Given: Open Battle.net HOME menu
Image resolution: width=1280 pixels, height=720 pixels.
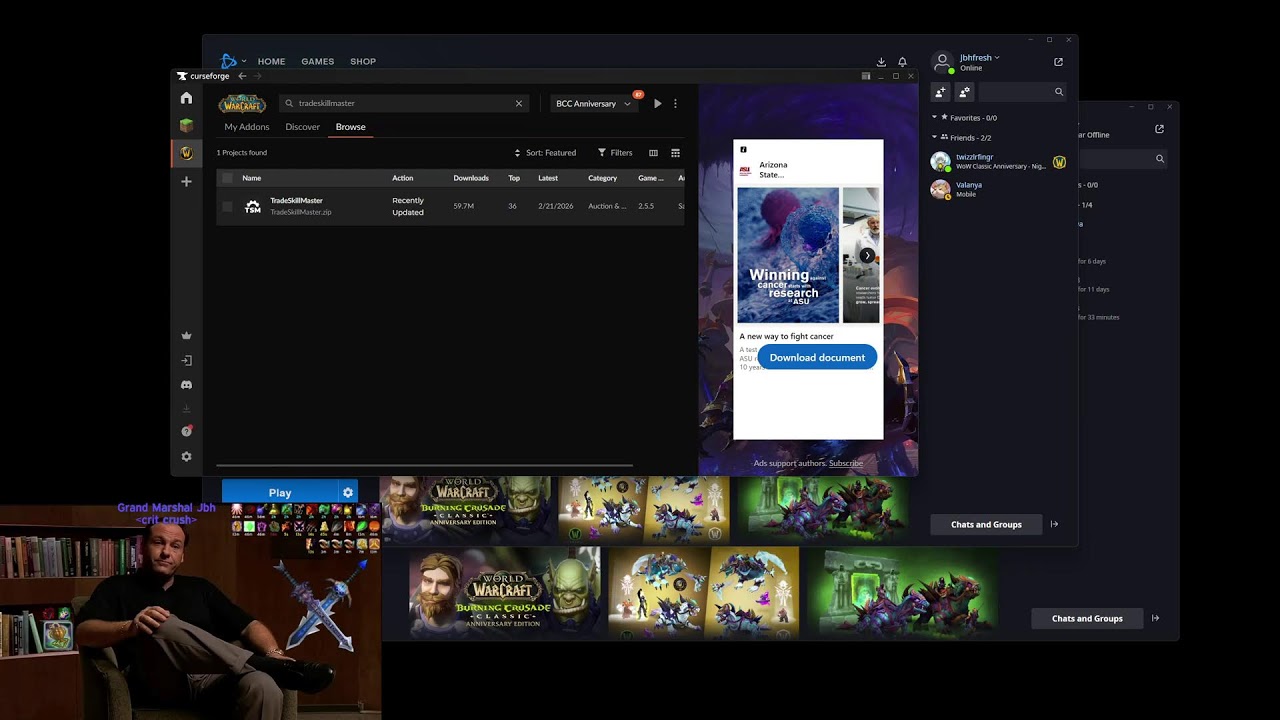Looking at the screenshot, I should click(x=271, y=62).
